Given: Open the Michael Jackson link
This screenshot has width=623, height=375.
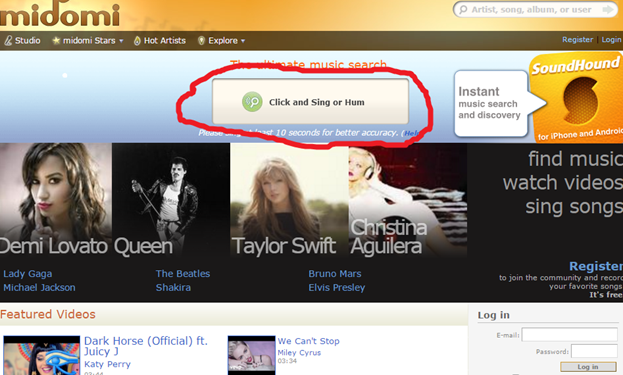Looking at the screenshot, I should pyautogui.click(x=39, y=288).
